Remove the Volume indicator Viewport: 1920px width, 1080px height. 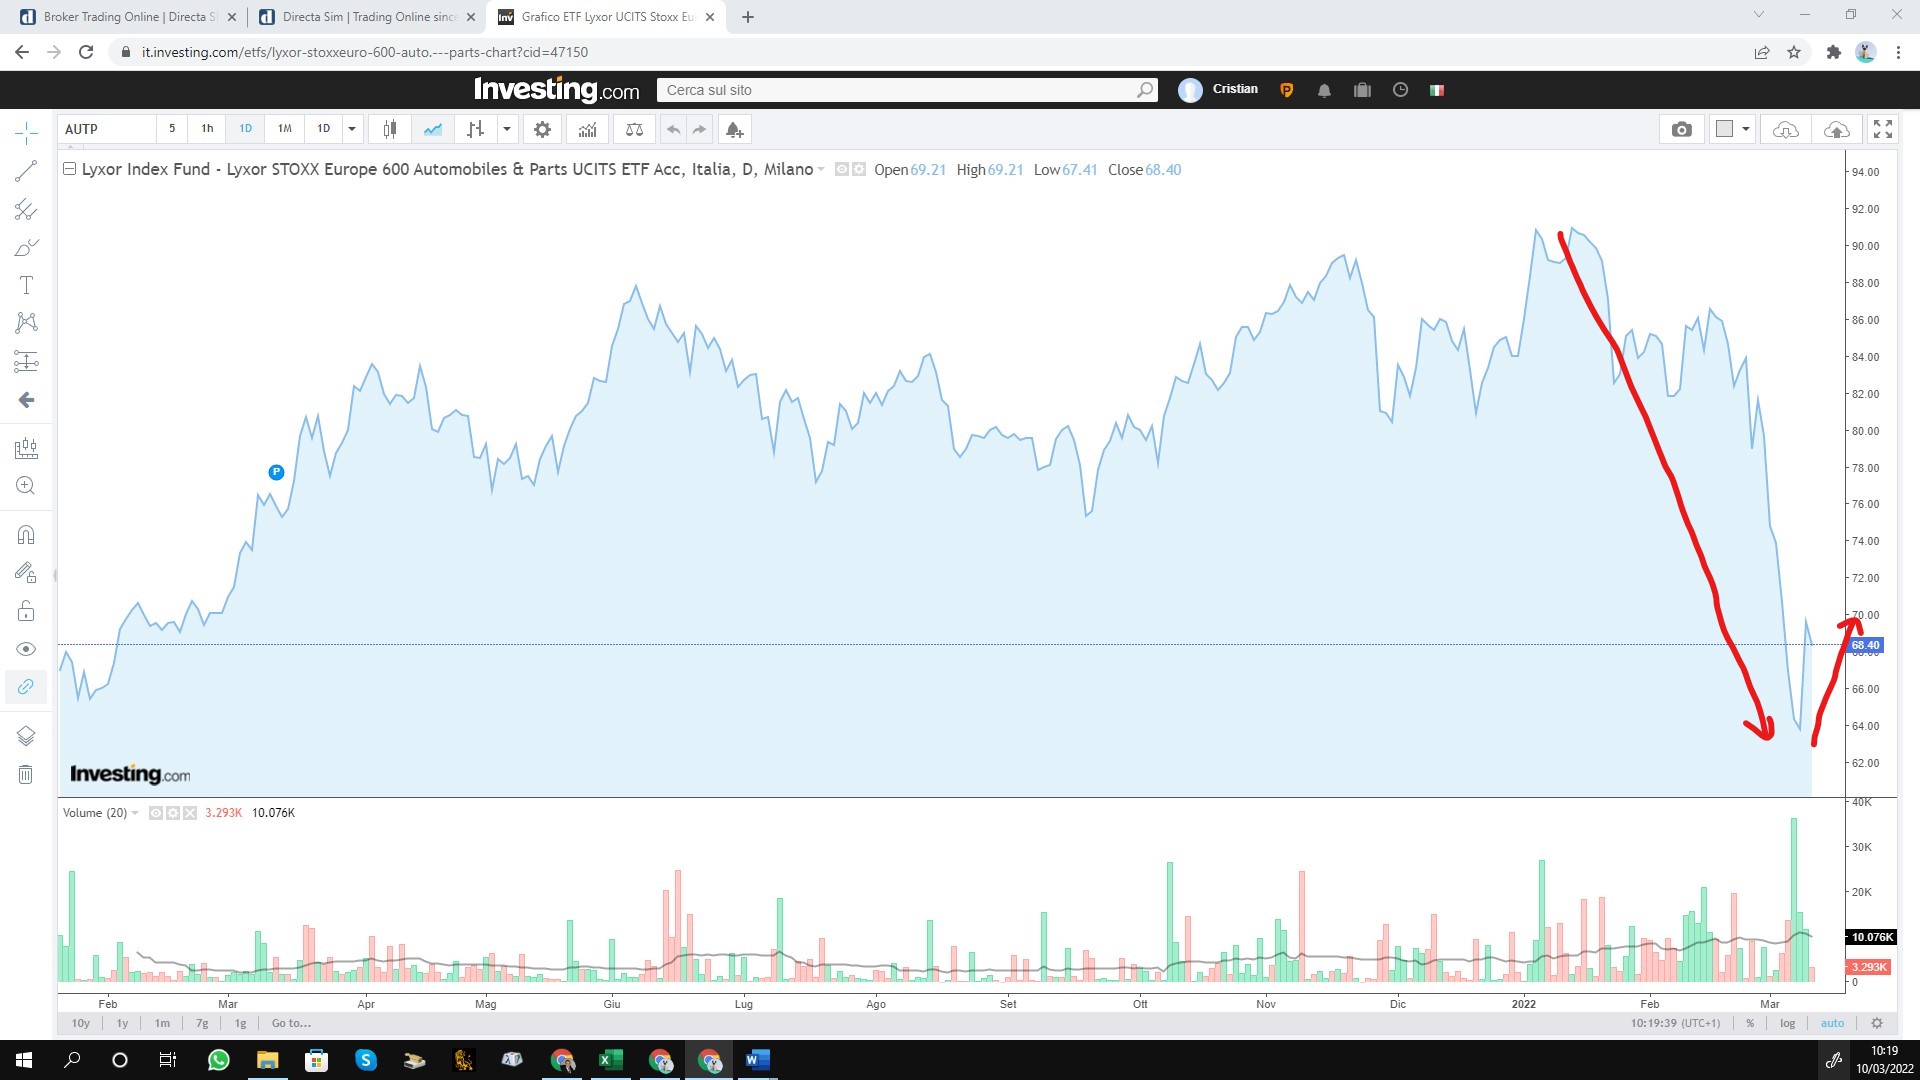pos(190,813)
